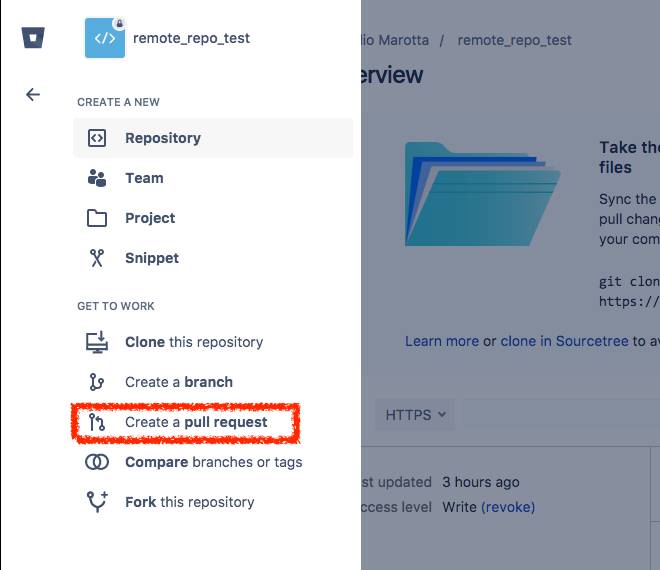Click the back arrow icon

pos(33,94)
